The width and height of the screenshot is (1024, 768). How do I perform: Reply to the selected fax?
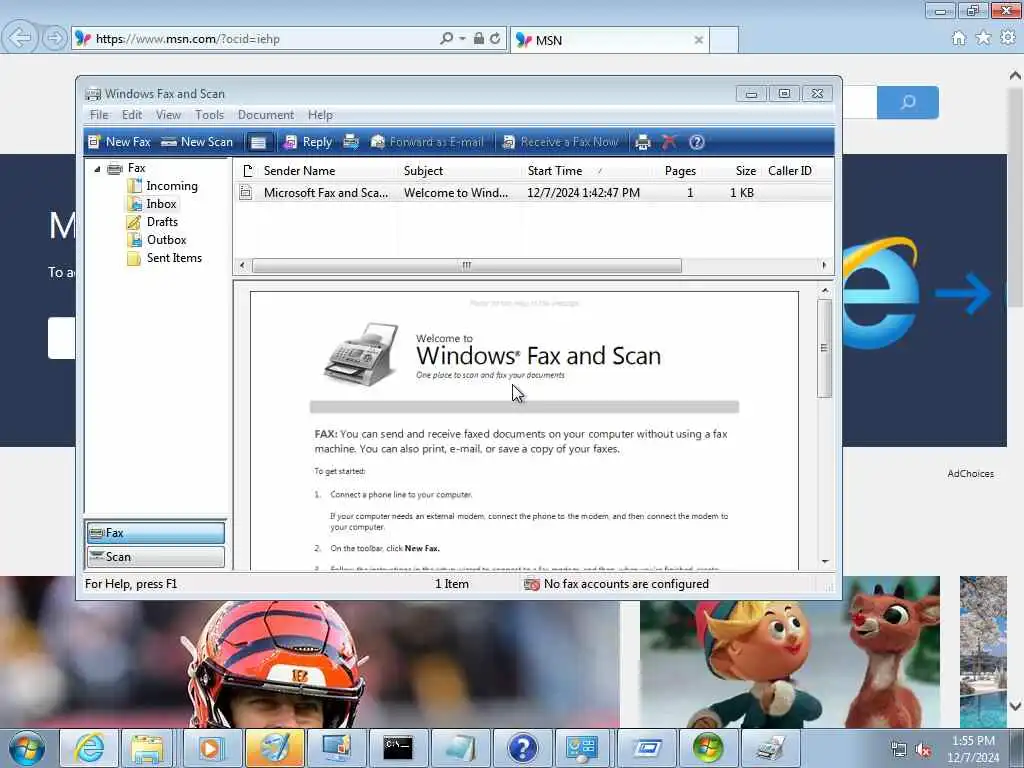pos(308,142)
